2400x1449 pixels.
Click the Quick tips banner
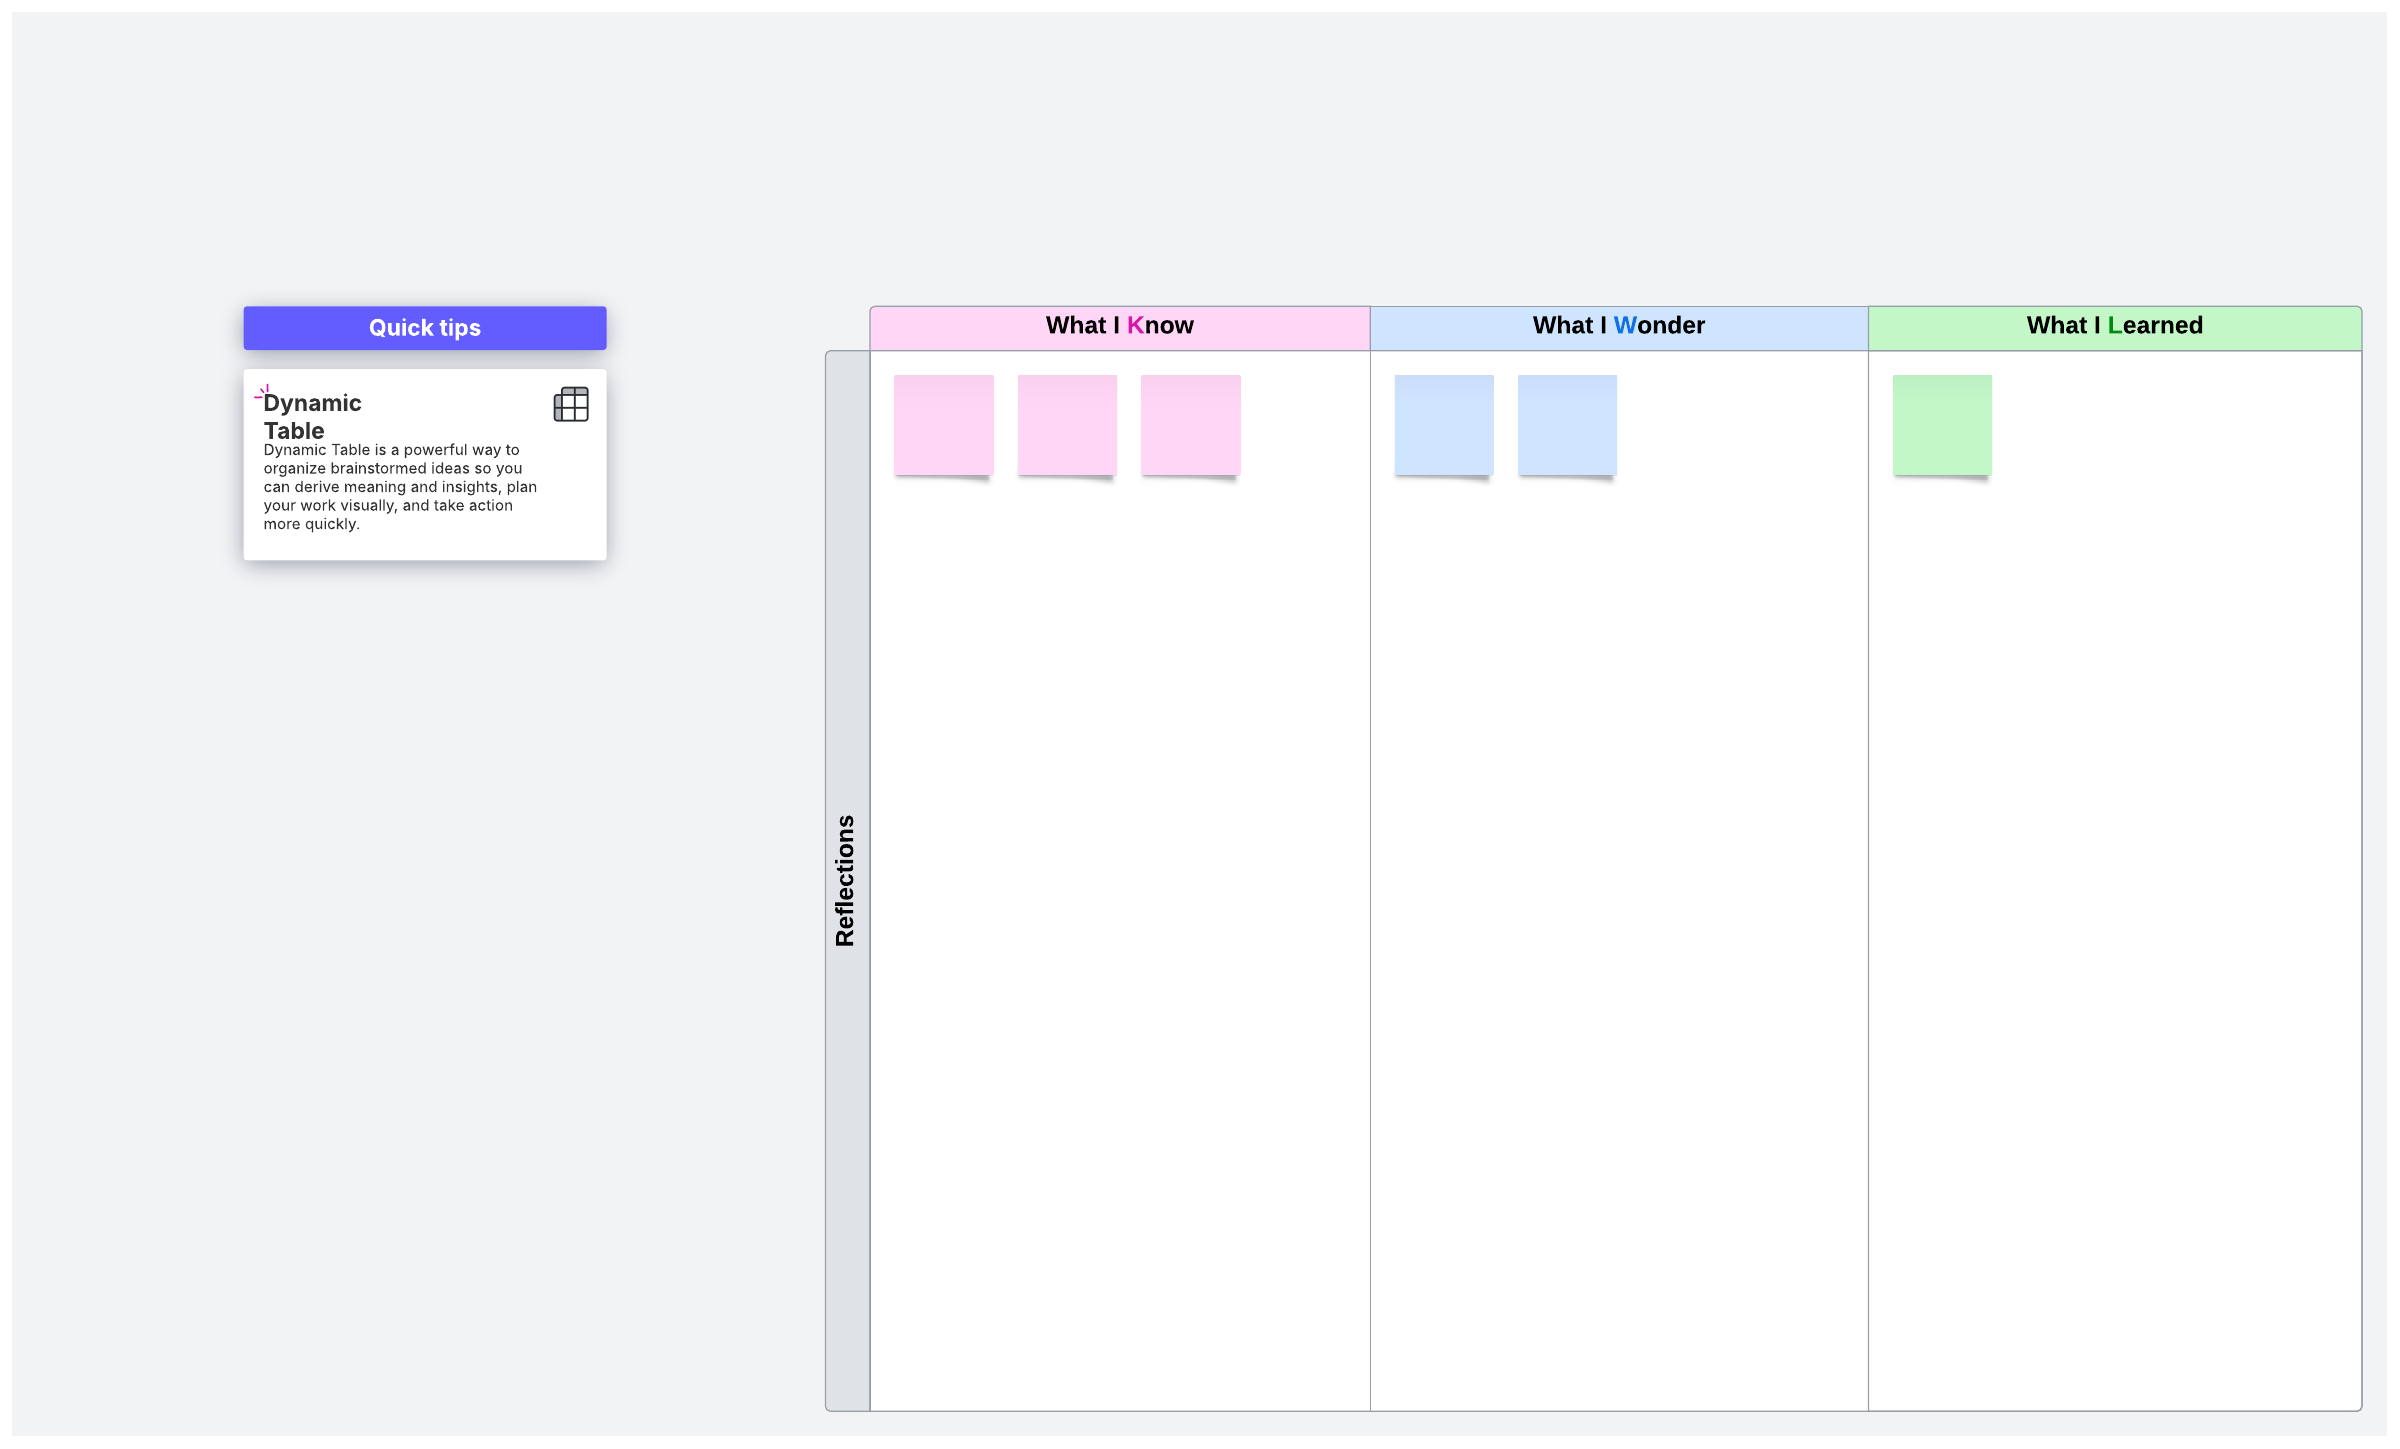click(424, 328)
